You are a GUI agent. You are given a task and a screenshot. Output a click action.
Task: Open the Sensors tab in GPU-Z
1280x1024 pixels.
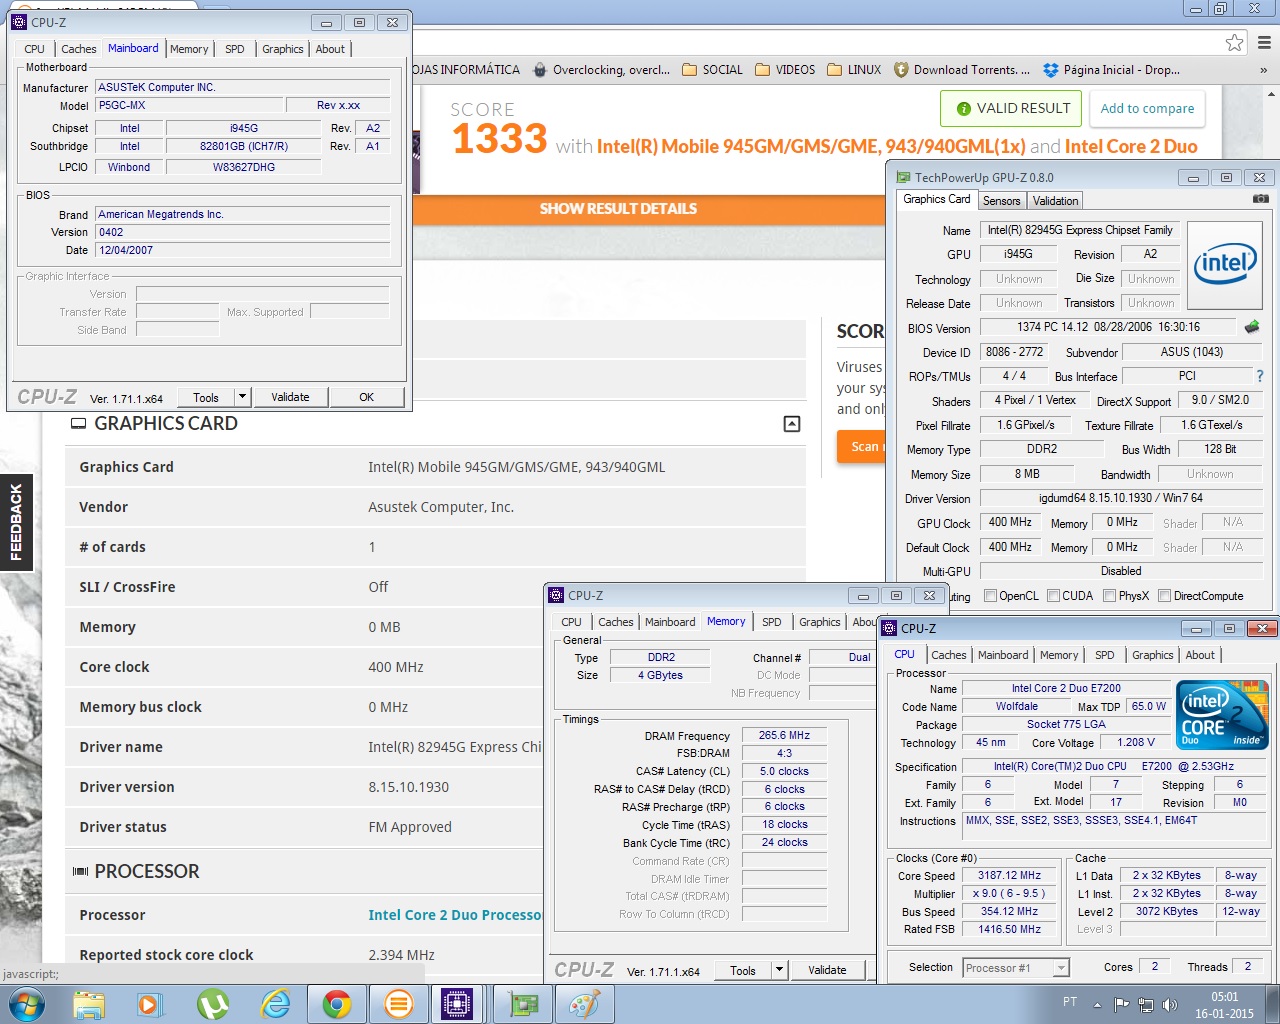[x=1001, y=201]
